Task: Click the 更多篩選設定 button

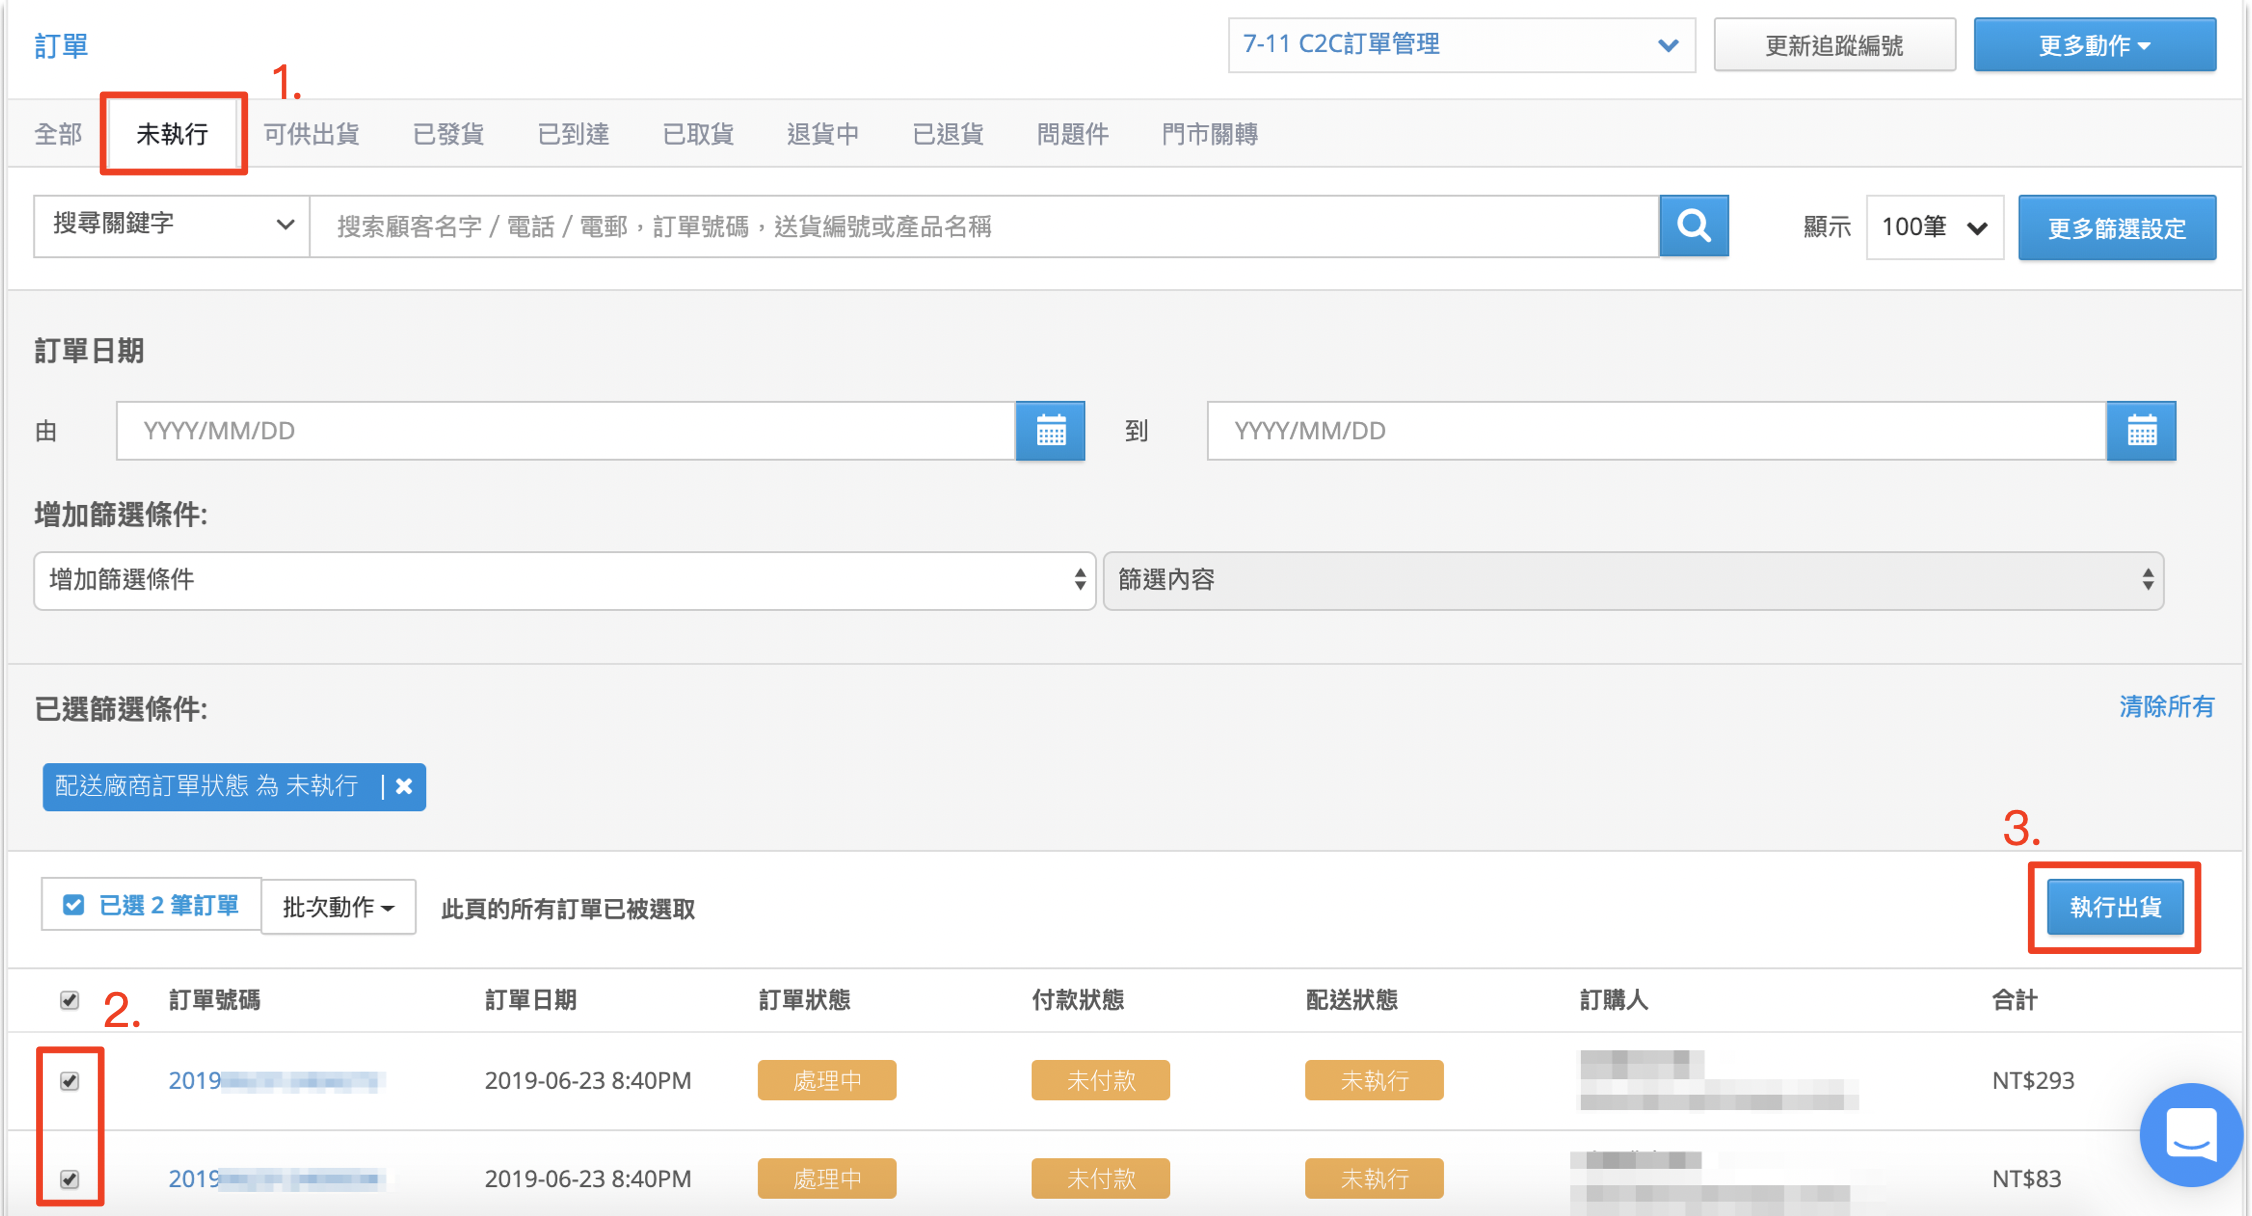Action: (x=2116, y=228)
